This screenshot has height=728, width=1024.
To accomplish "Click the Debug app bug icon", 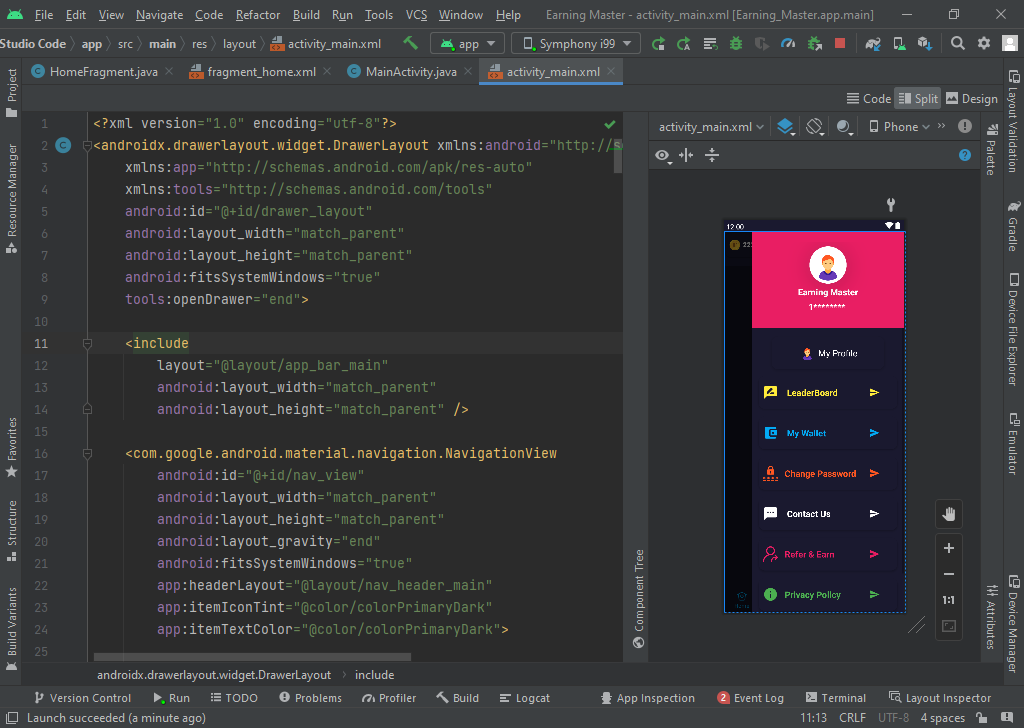I will [x=736, y=44].
